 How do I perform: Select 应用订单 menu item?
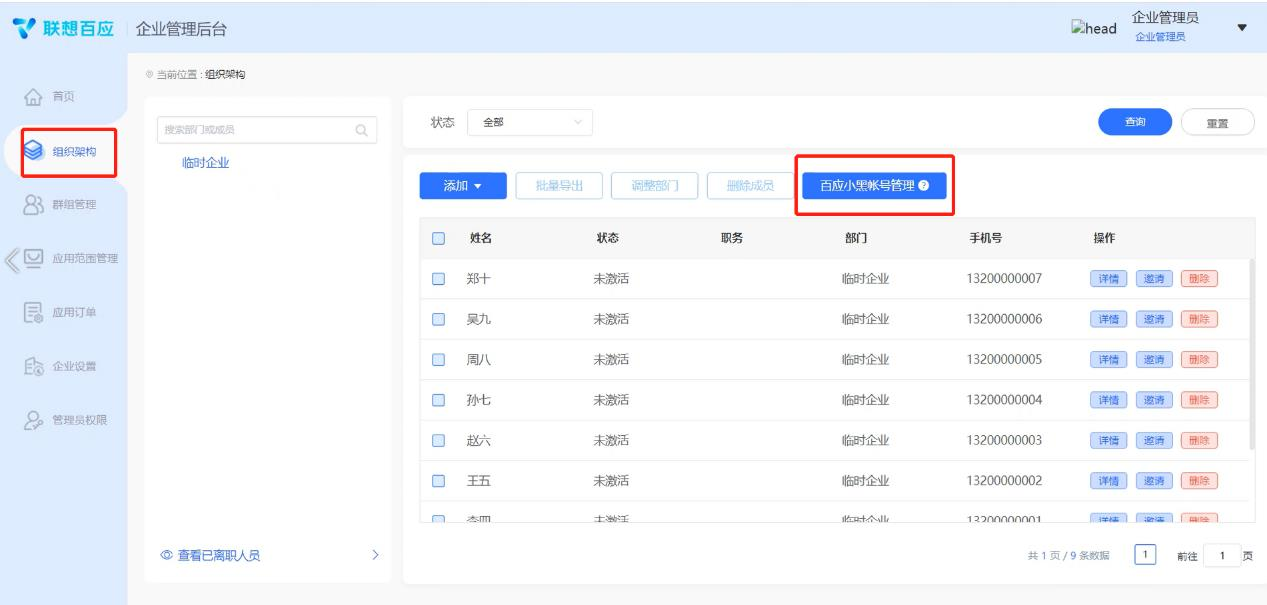click(x=73, y=314)
